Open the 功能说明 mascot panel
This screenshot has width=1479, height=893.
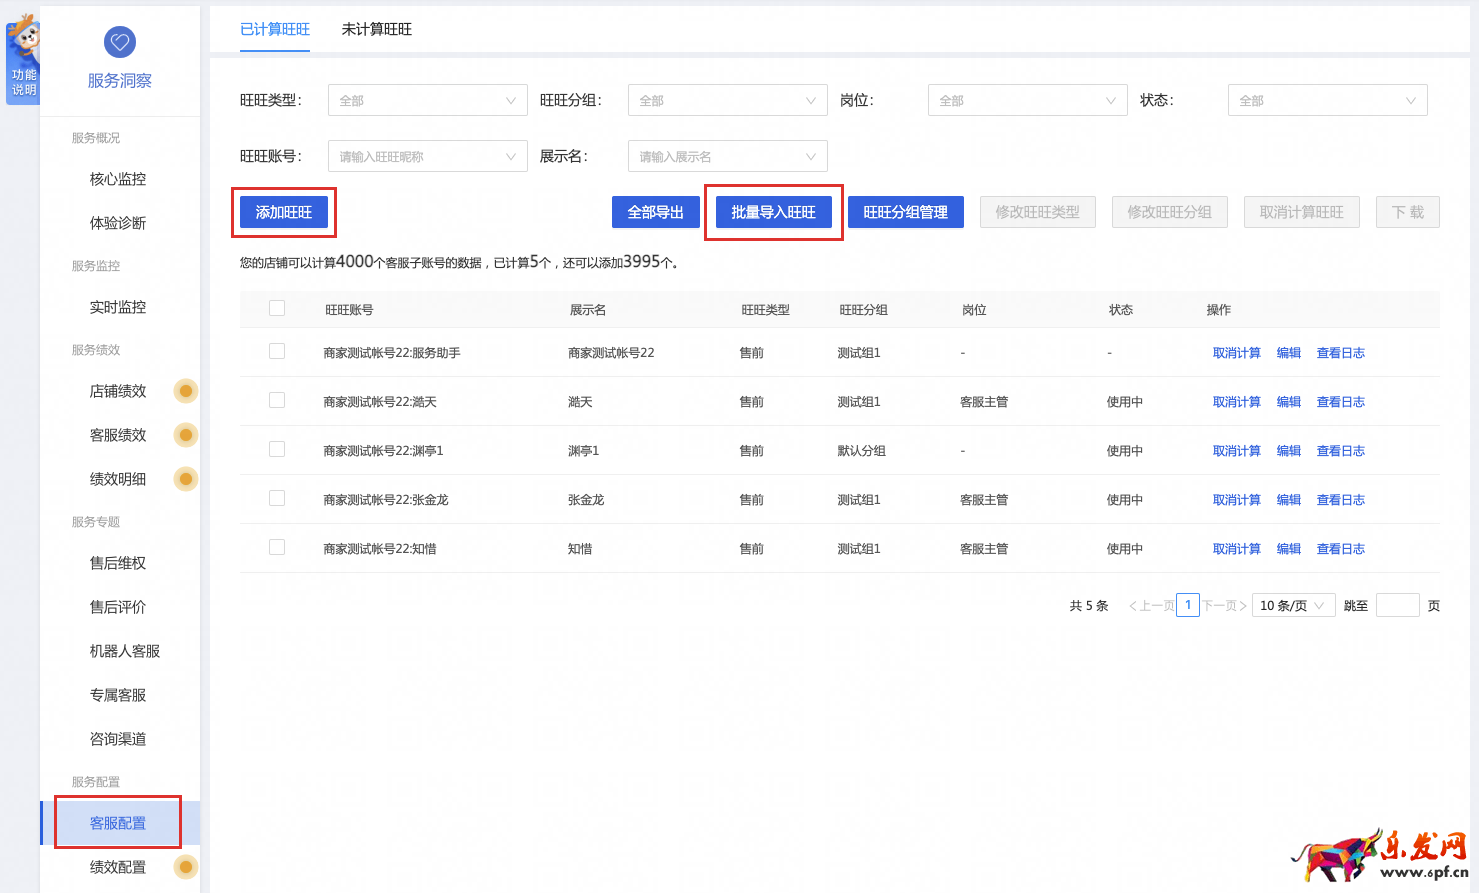(21, 60)
